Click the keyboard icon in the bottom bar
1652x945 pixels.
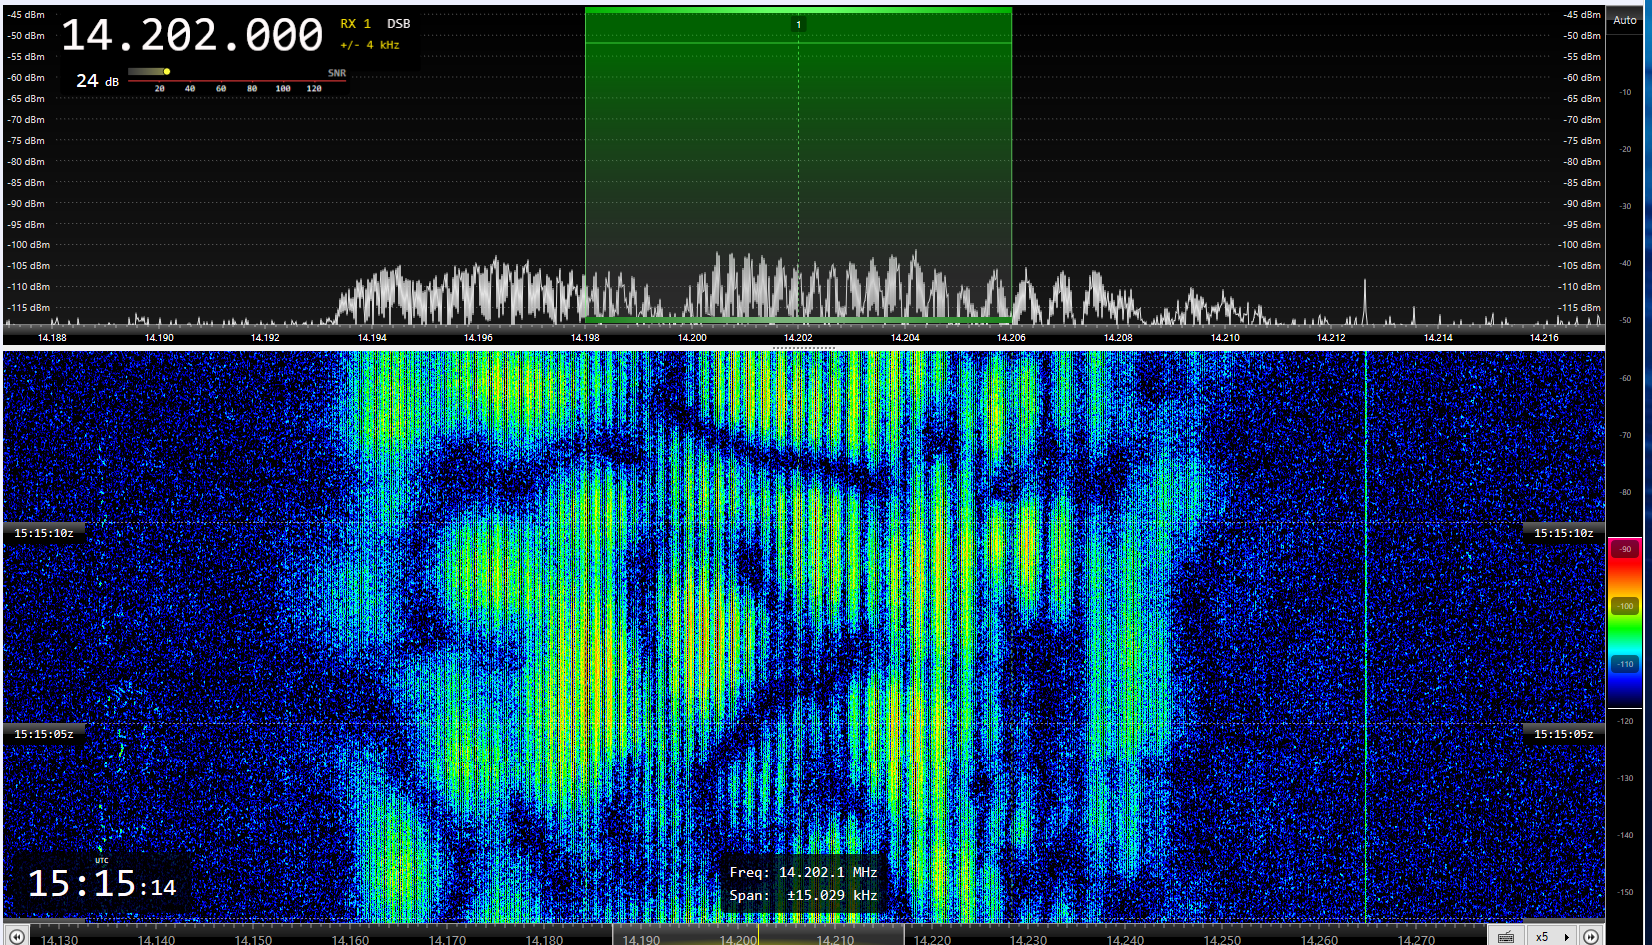pyautogui.click(x=1506, y=937)
